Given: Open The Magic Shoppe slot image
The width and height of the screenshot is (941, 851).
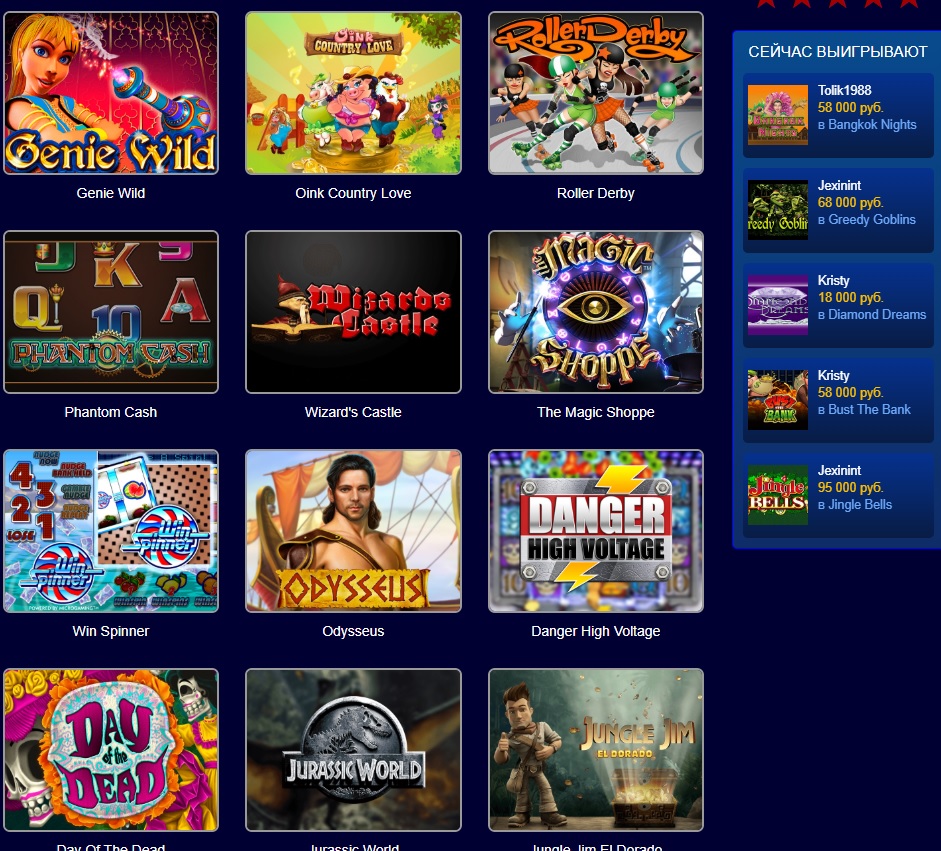Looking at the screenshot, I should 596,312.
